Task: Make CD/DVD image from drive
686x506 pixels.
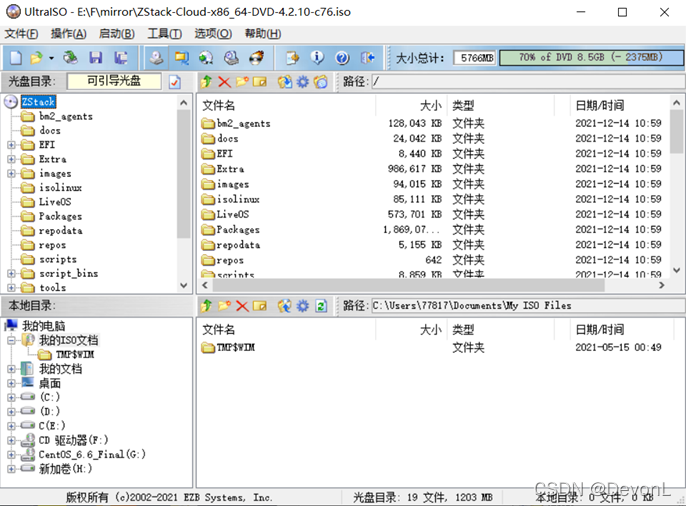Action: tap(156, 57)
